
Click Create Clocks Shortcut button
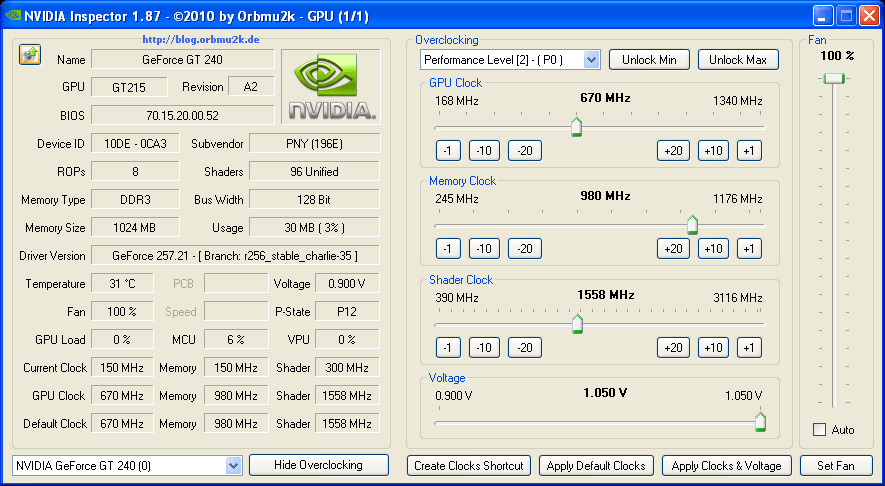[x=468, y=466]
